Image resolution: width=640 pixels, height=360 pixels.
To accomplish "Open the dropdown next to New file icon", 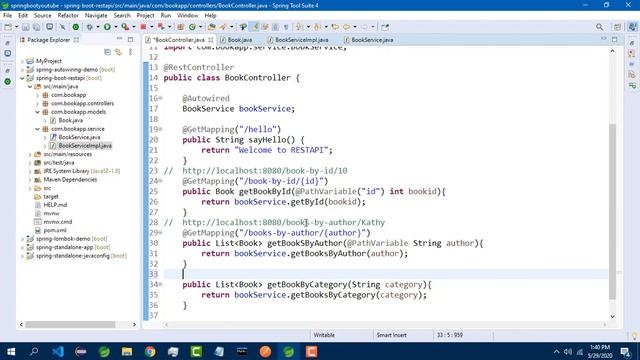I will pyautogui.click(x=16, y=27).
